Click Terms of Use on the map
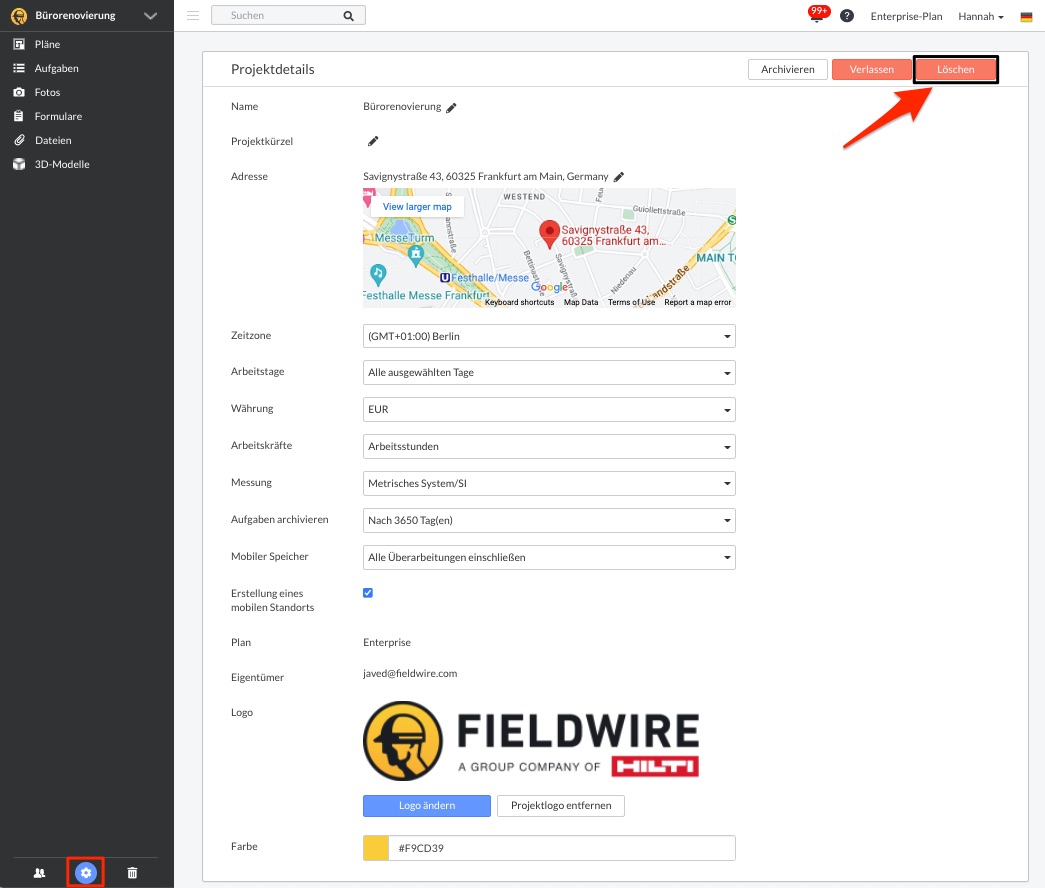This screenshot has width=1045, height=888. 631,302
